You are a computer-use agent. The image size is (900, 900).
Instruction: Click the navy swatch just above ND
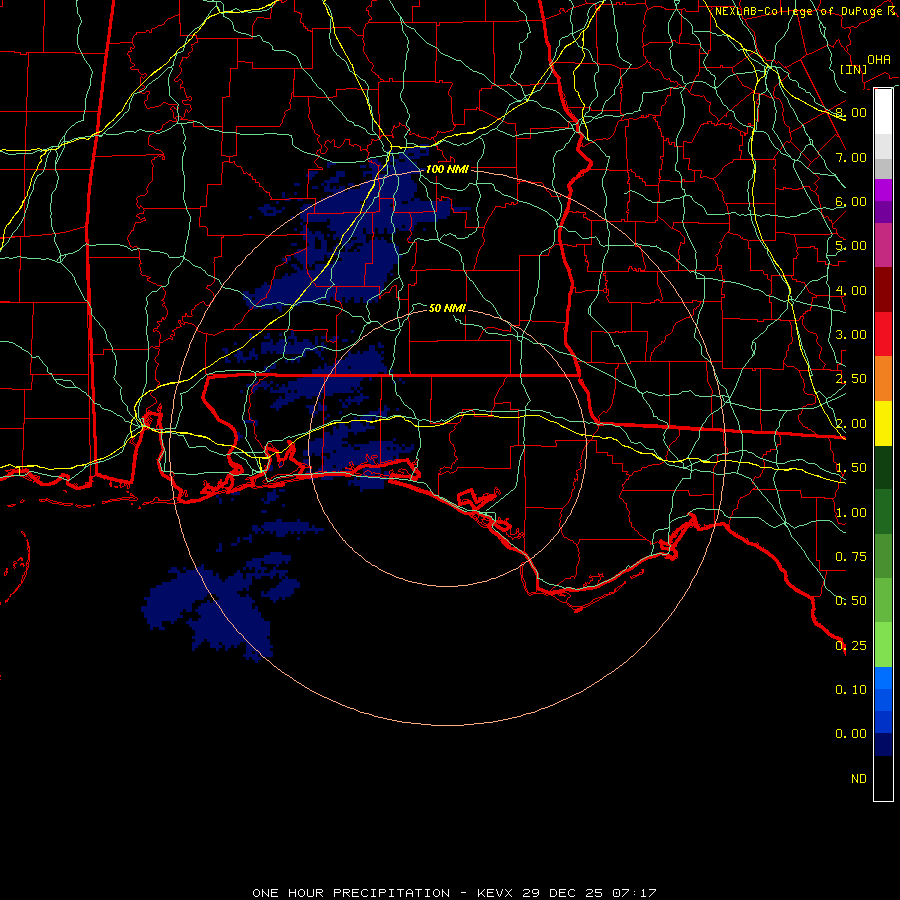tap(883, 745)
